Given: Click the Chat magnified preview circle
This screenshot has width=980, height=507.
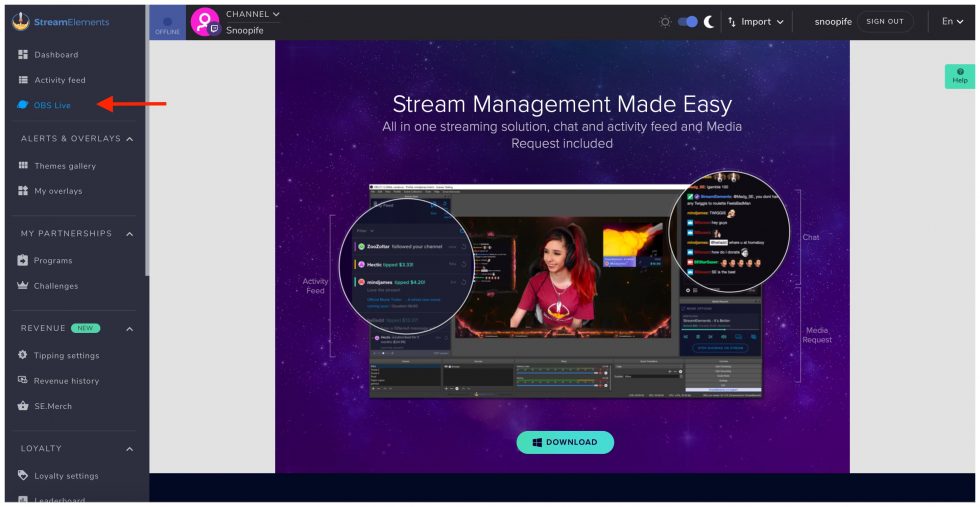Looking at the screenshot, I should (729, 233).
